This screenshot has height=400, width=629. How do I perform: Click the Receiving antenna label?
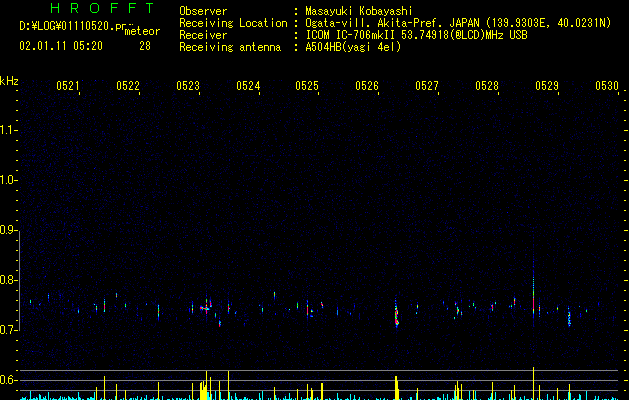click(230, 47)
